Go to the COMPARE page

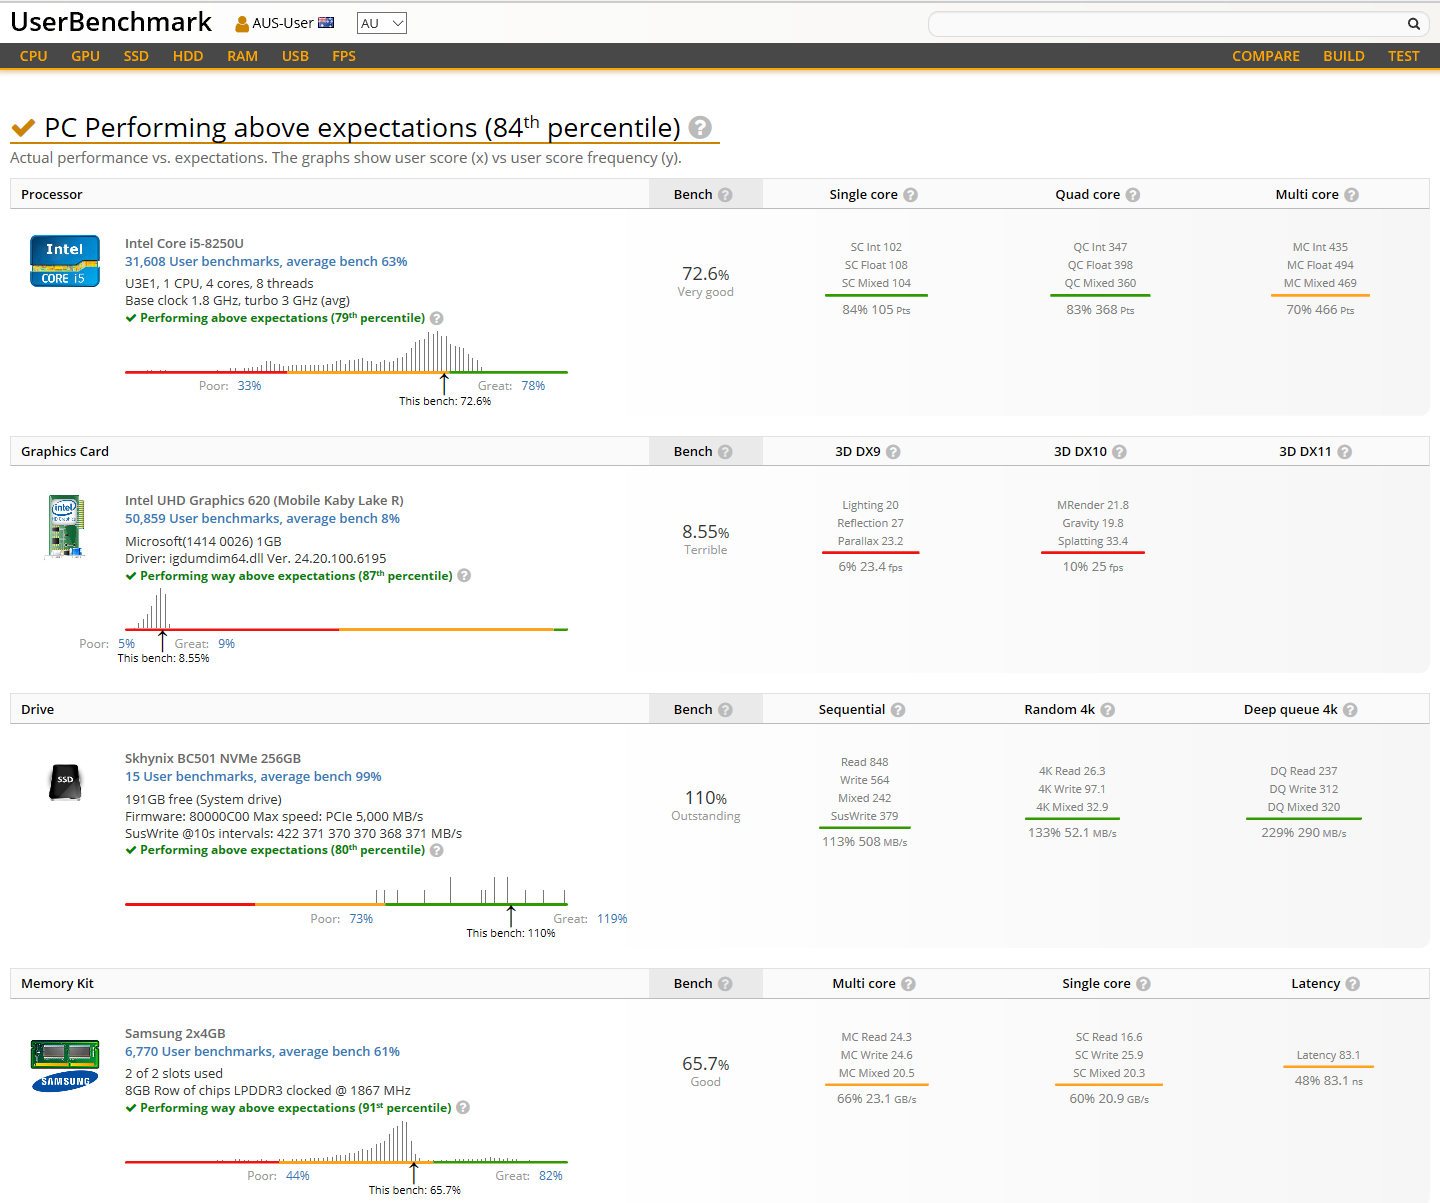tap(1266, 56)
